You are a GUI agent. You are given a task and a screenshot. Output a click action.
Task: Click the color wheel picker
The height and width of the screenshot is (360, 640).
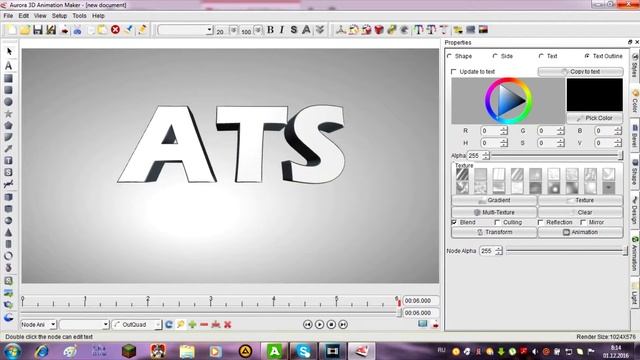click(508, 101)
